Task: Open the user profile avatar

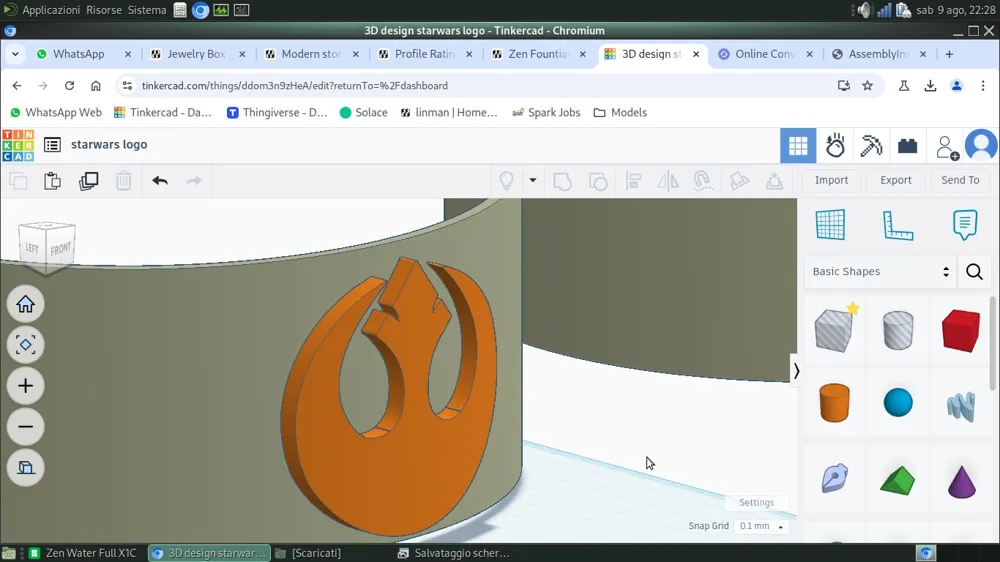Action: [x=982, y=145]
